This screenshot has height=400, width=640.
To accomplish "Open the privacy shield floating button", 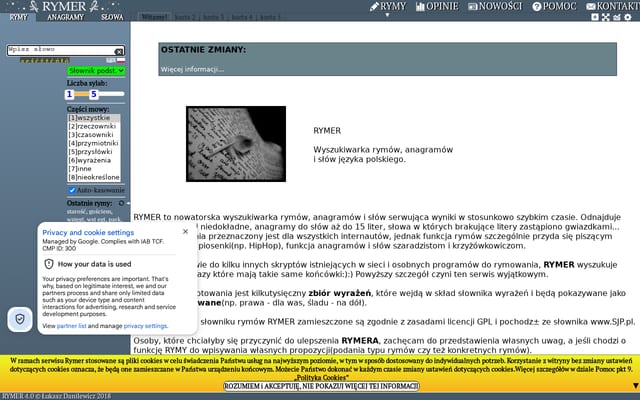I will [x=20, y=319].
